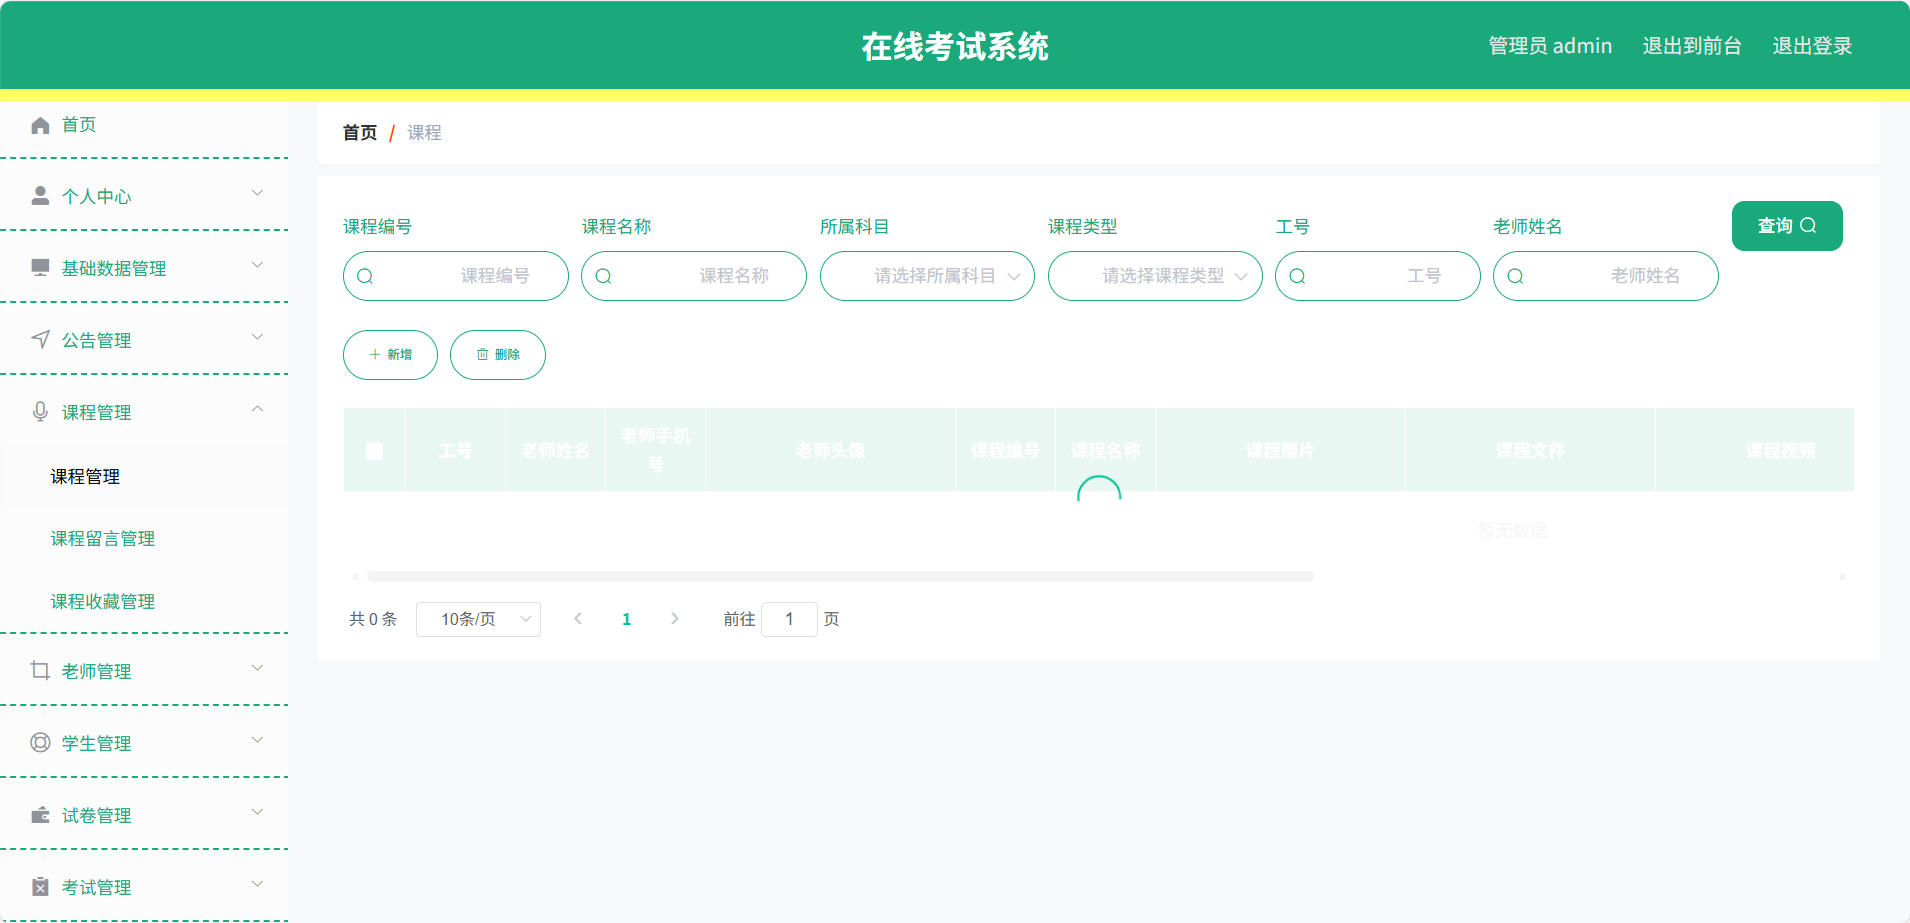This screenshot has width=1910, height=923.
Task: Select page 1 in pagination
Action: click(627, 619)
